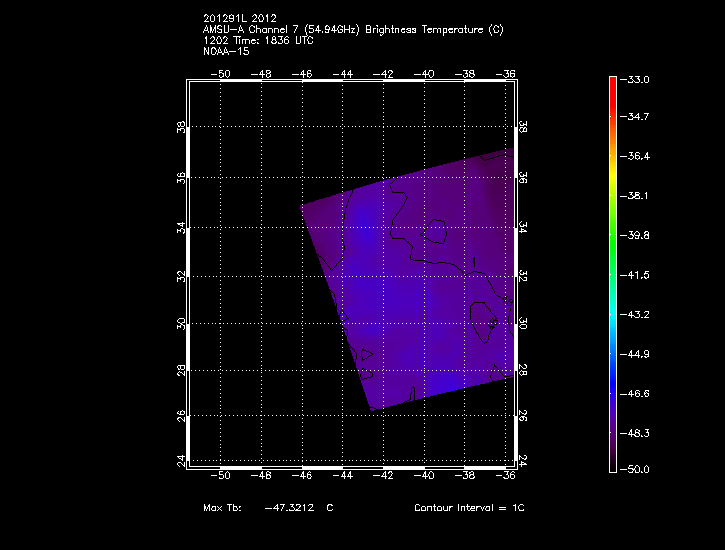Click the western corner of the satellite swath
Screen dimensions: 725x550
pos(303,207)
